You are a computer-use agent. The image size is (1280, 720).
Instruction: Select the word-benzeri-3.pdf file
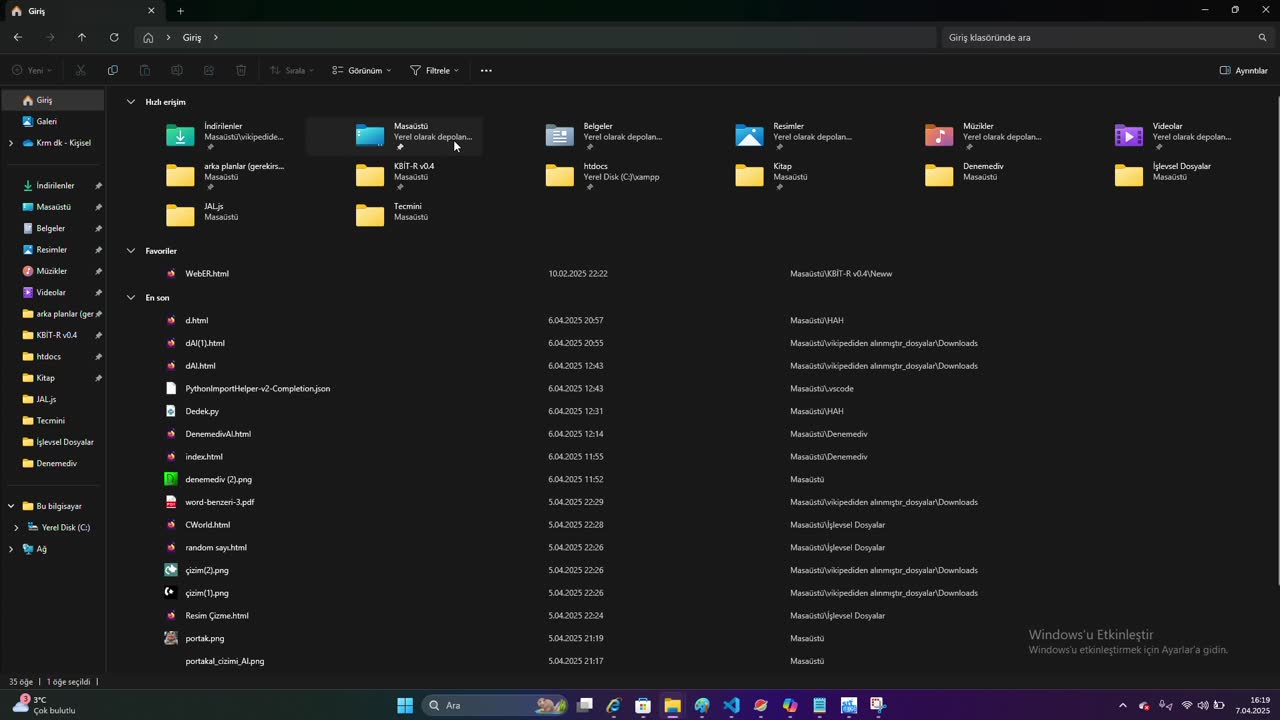(x=220, y=502)
